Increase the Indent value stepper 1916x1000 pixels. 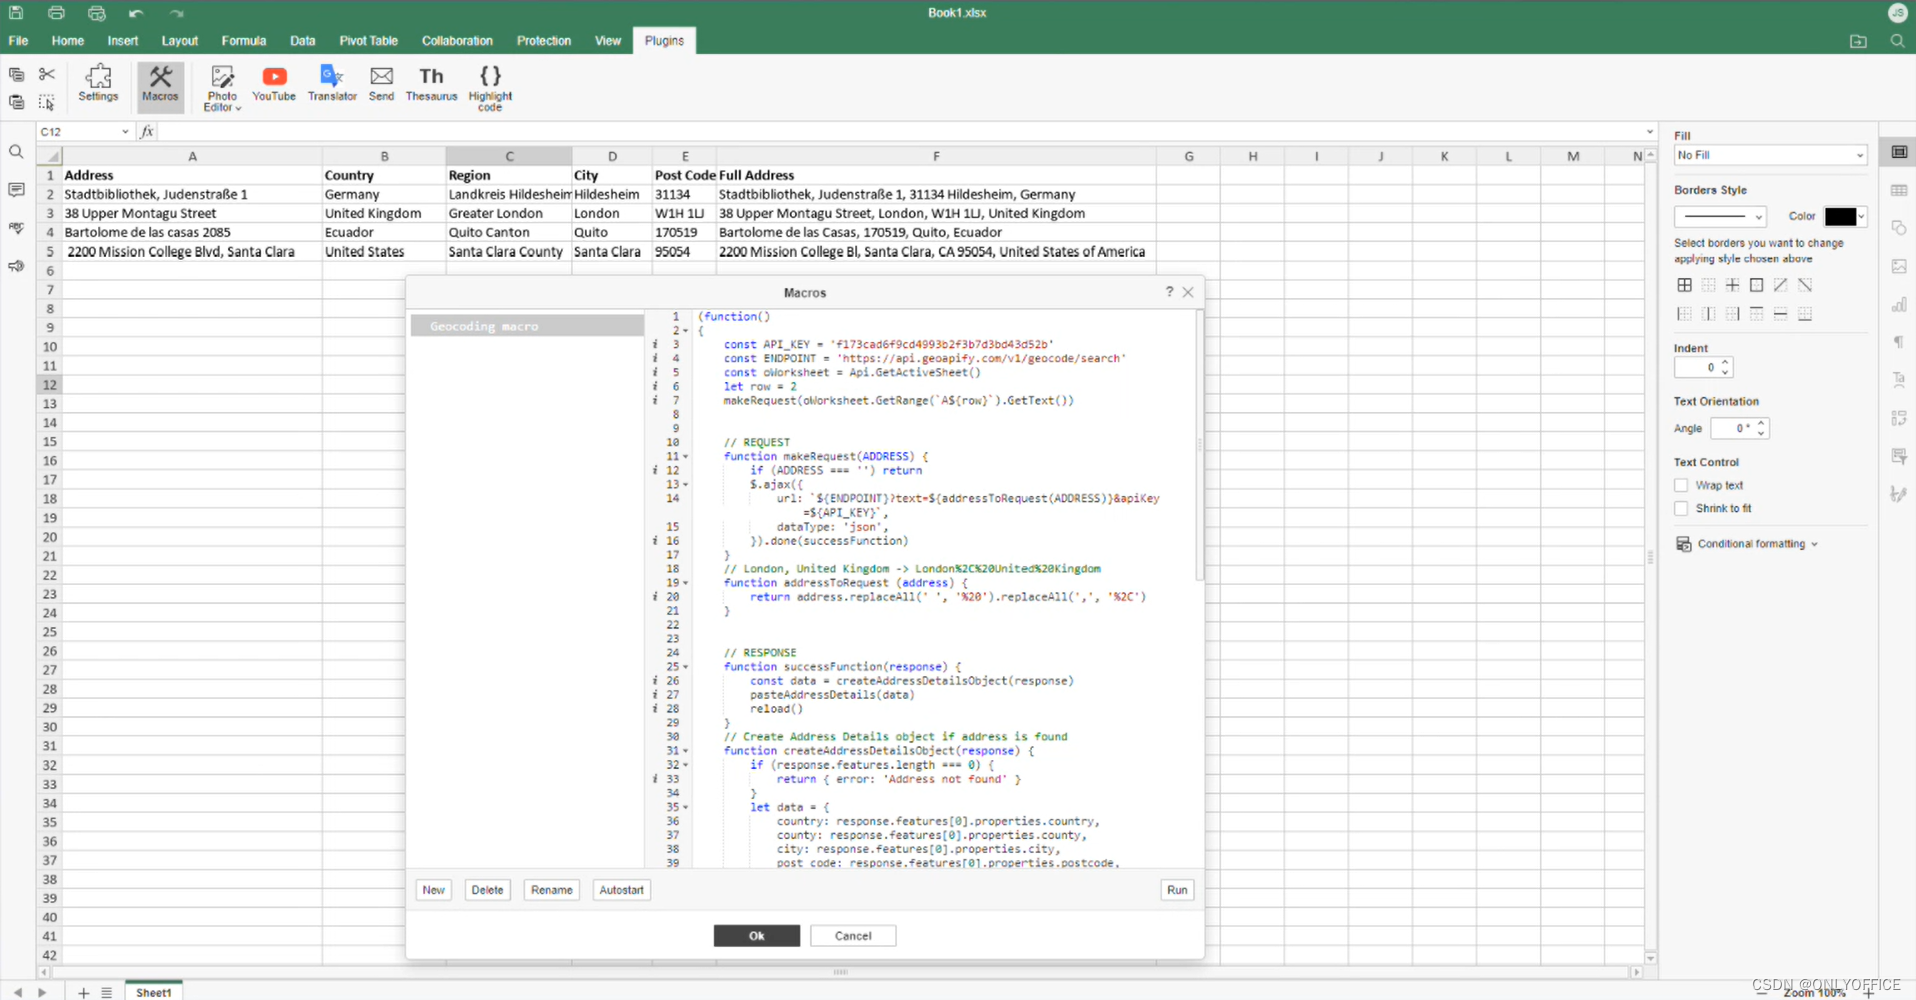[x=1725, y=362]
